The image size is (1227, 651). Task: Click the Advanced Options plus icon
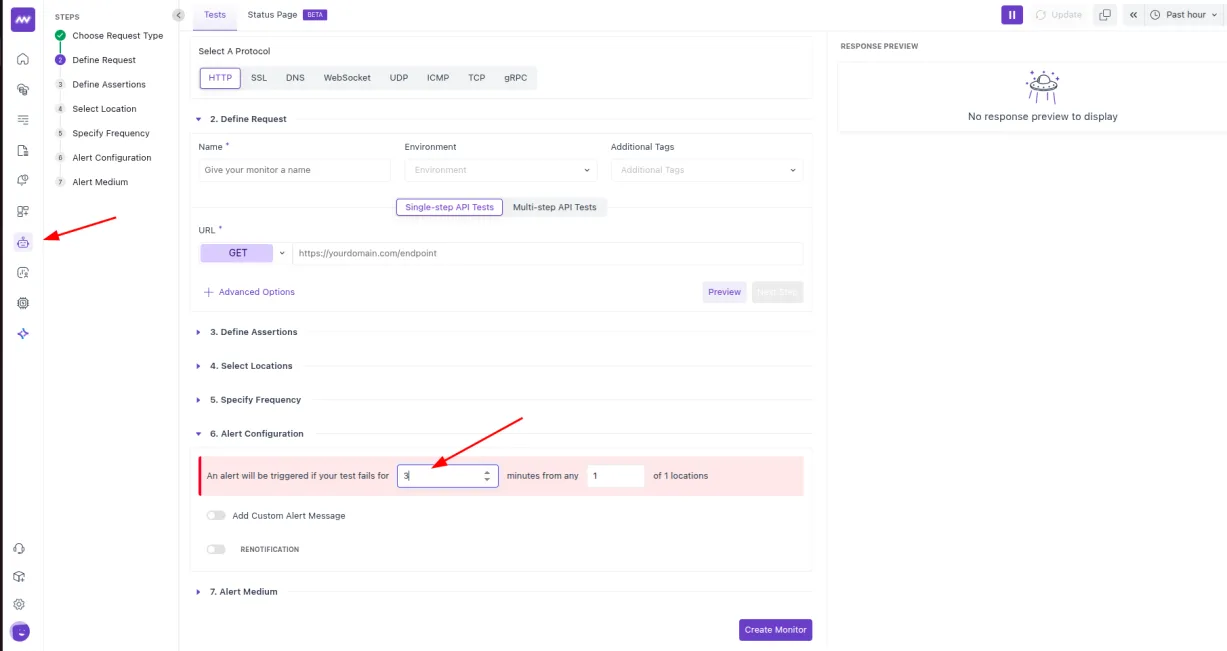pyautogui.click(x=209, y=292)
